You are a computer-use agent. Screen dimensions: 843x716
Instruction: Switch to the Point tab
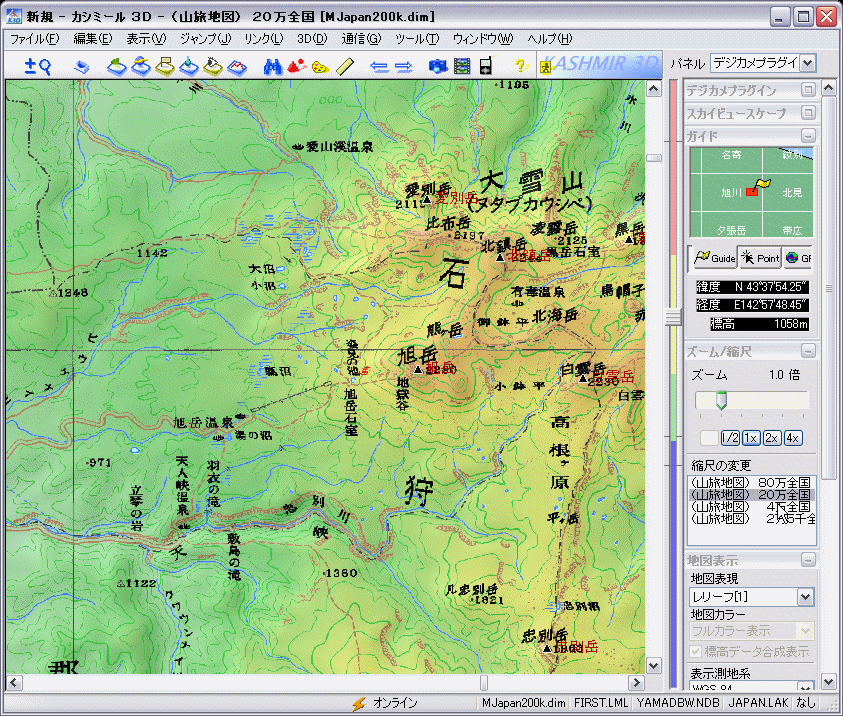pyautogui.click(x=760, y=258)
